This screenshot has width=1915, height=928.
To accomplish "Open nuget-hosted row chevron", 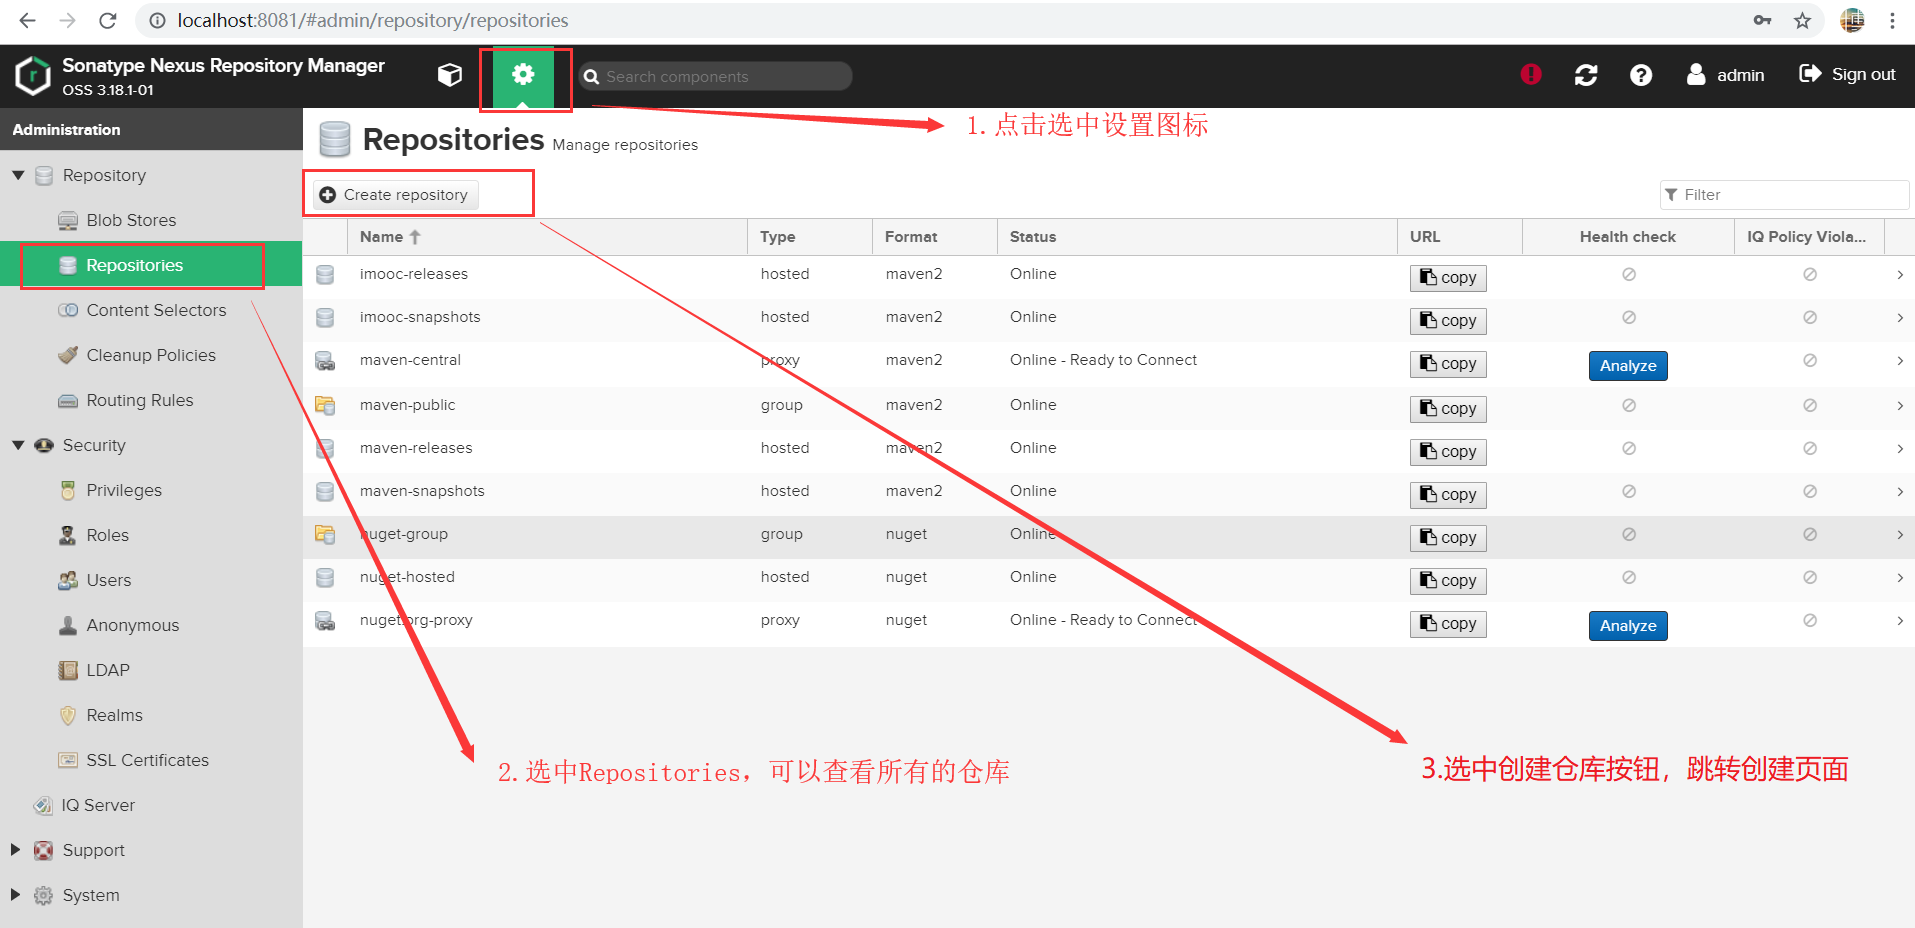I will tap(1900, 577).
